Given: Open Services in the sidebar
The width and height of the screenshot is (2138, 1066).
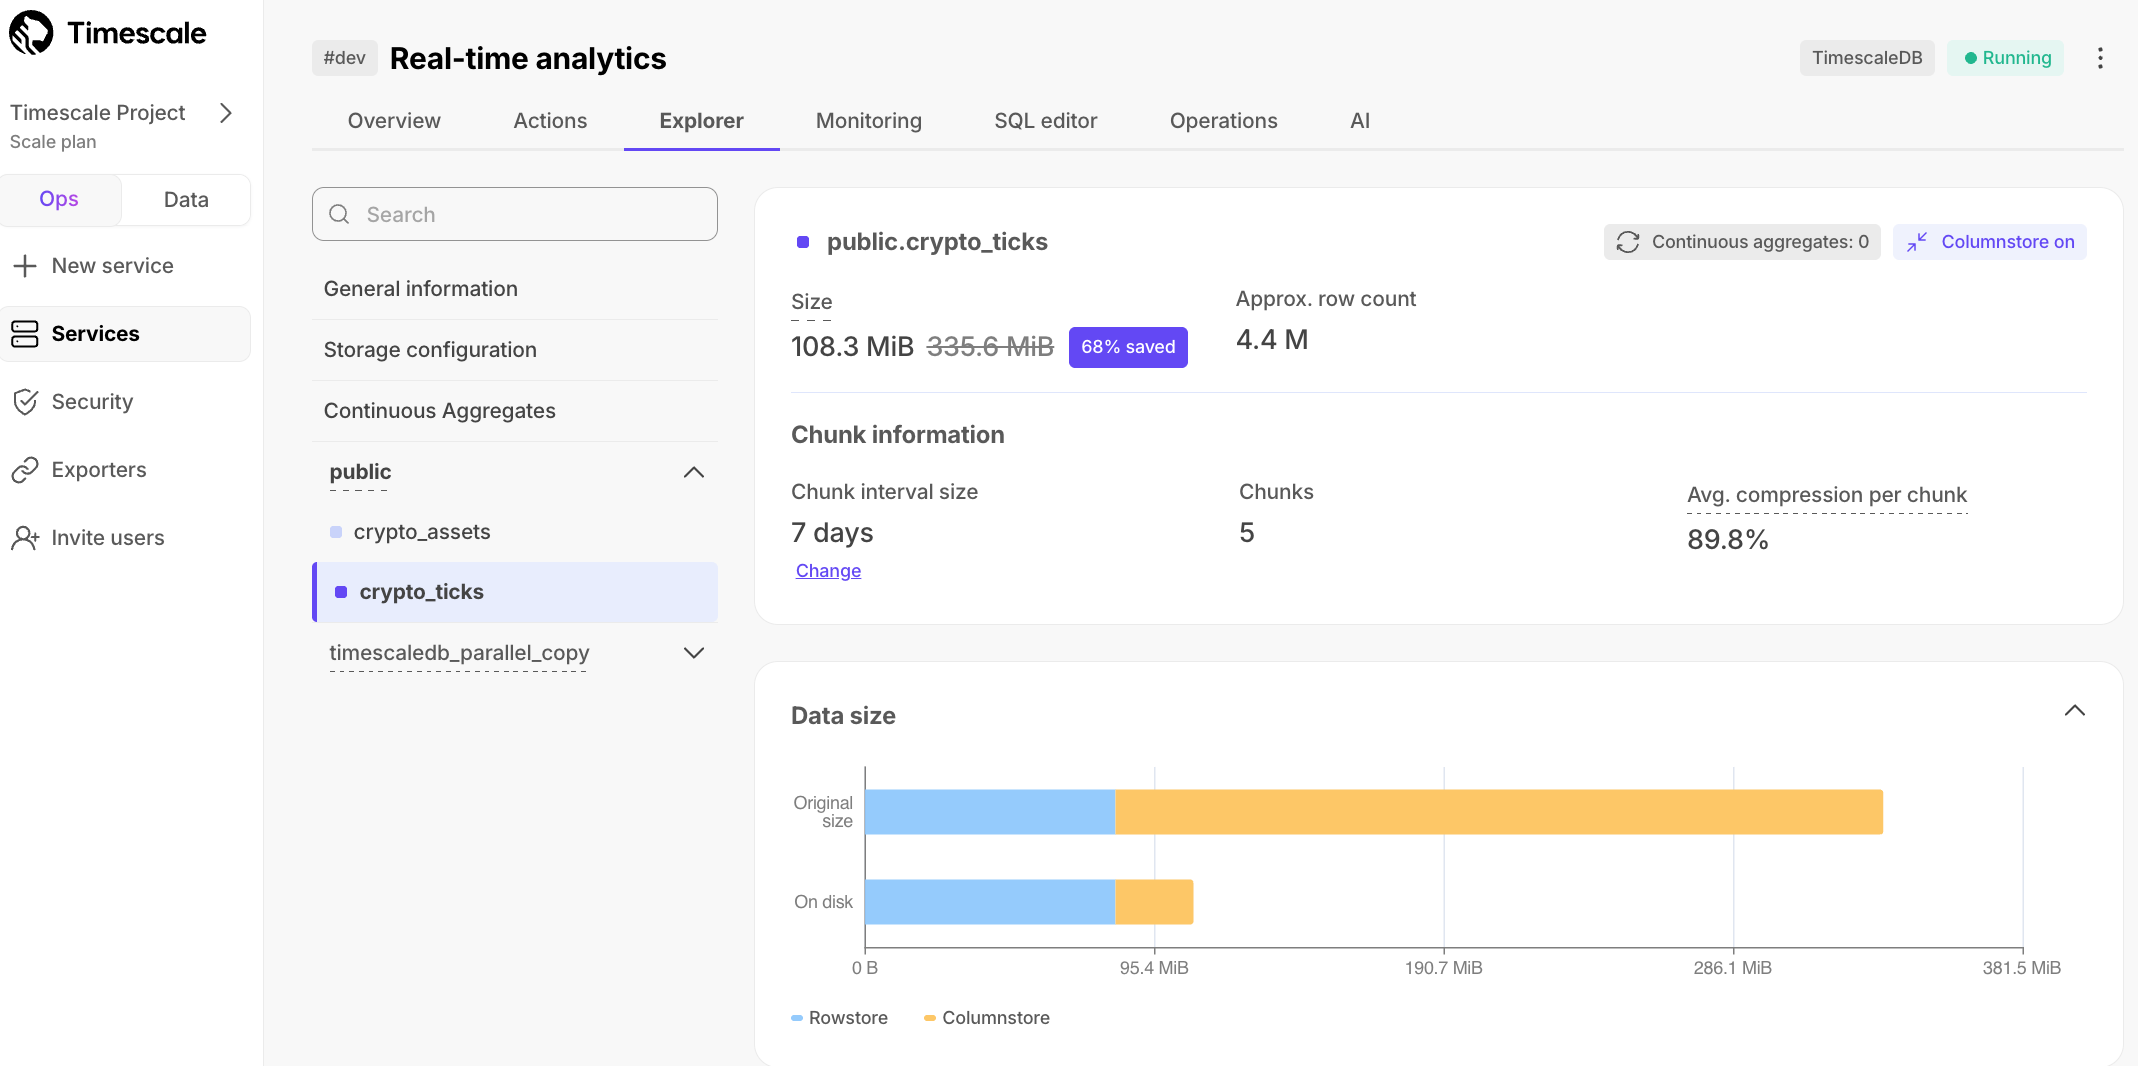Looking at the screenshot, I should [x=126, y=334].
